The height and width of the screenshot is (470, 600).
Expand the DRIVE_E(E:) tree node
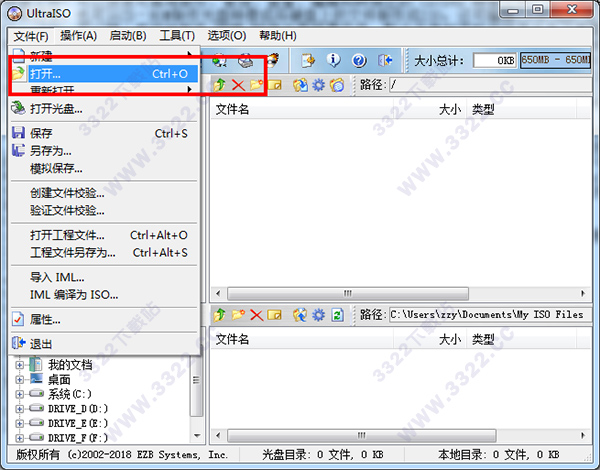tap(20, 423)
